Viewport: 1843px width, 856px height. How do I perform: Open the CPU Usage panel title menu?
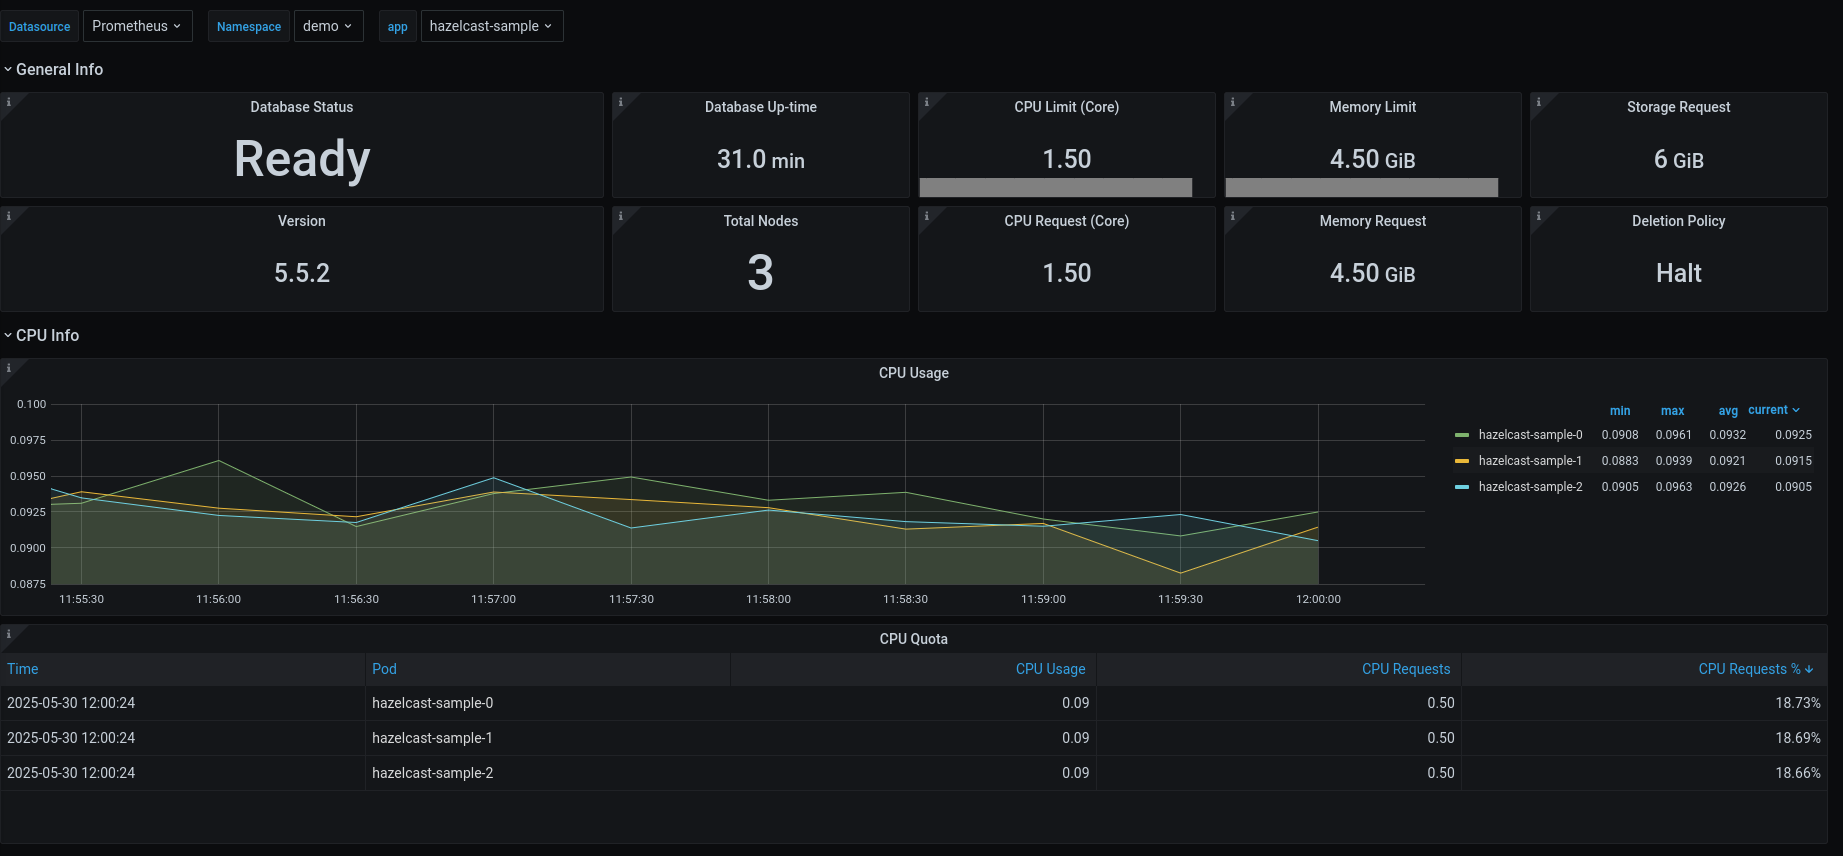pos(913,373)
